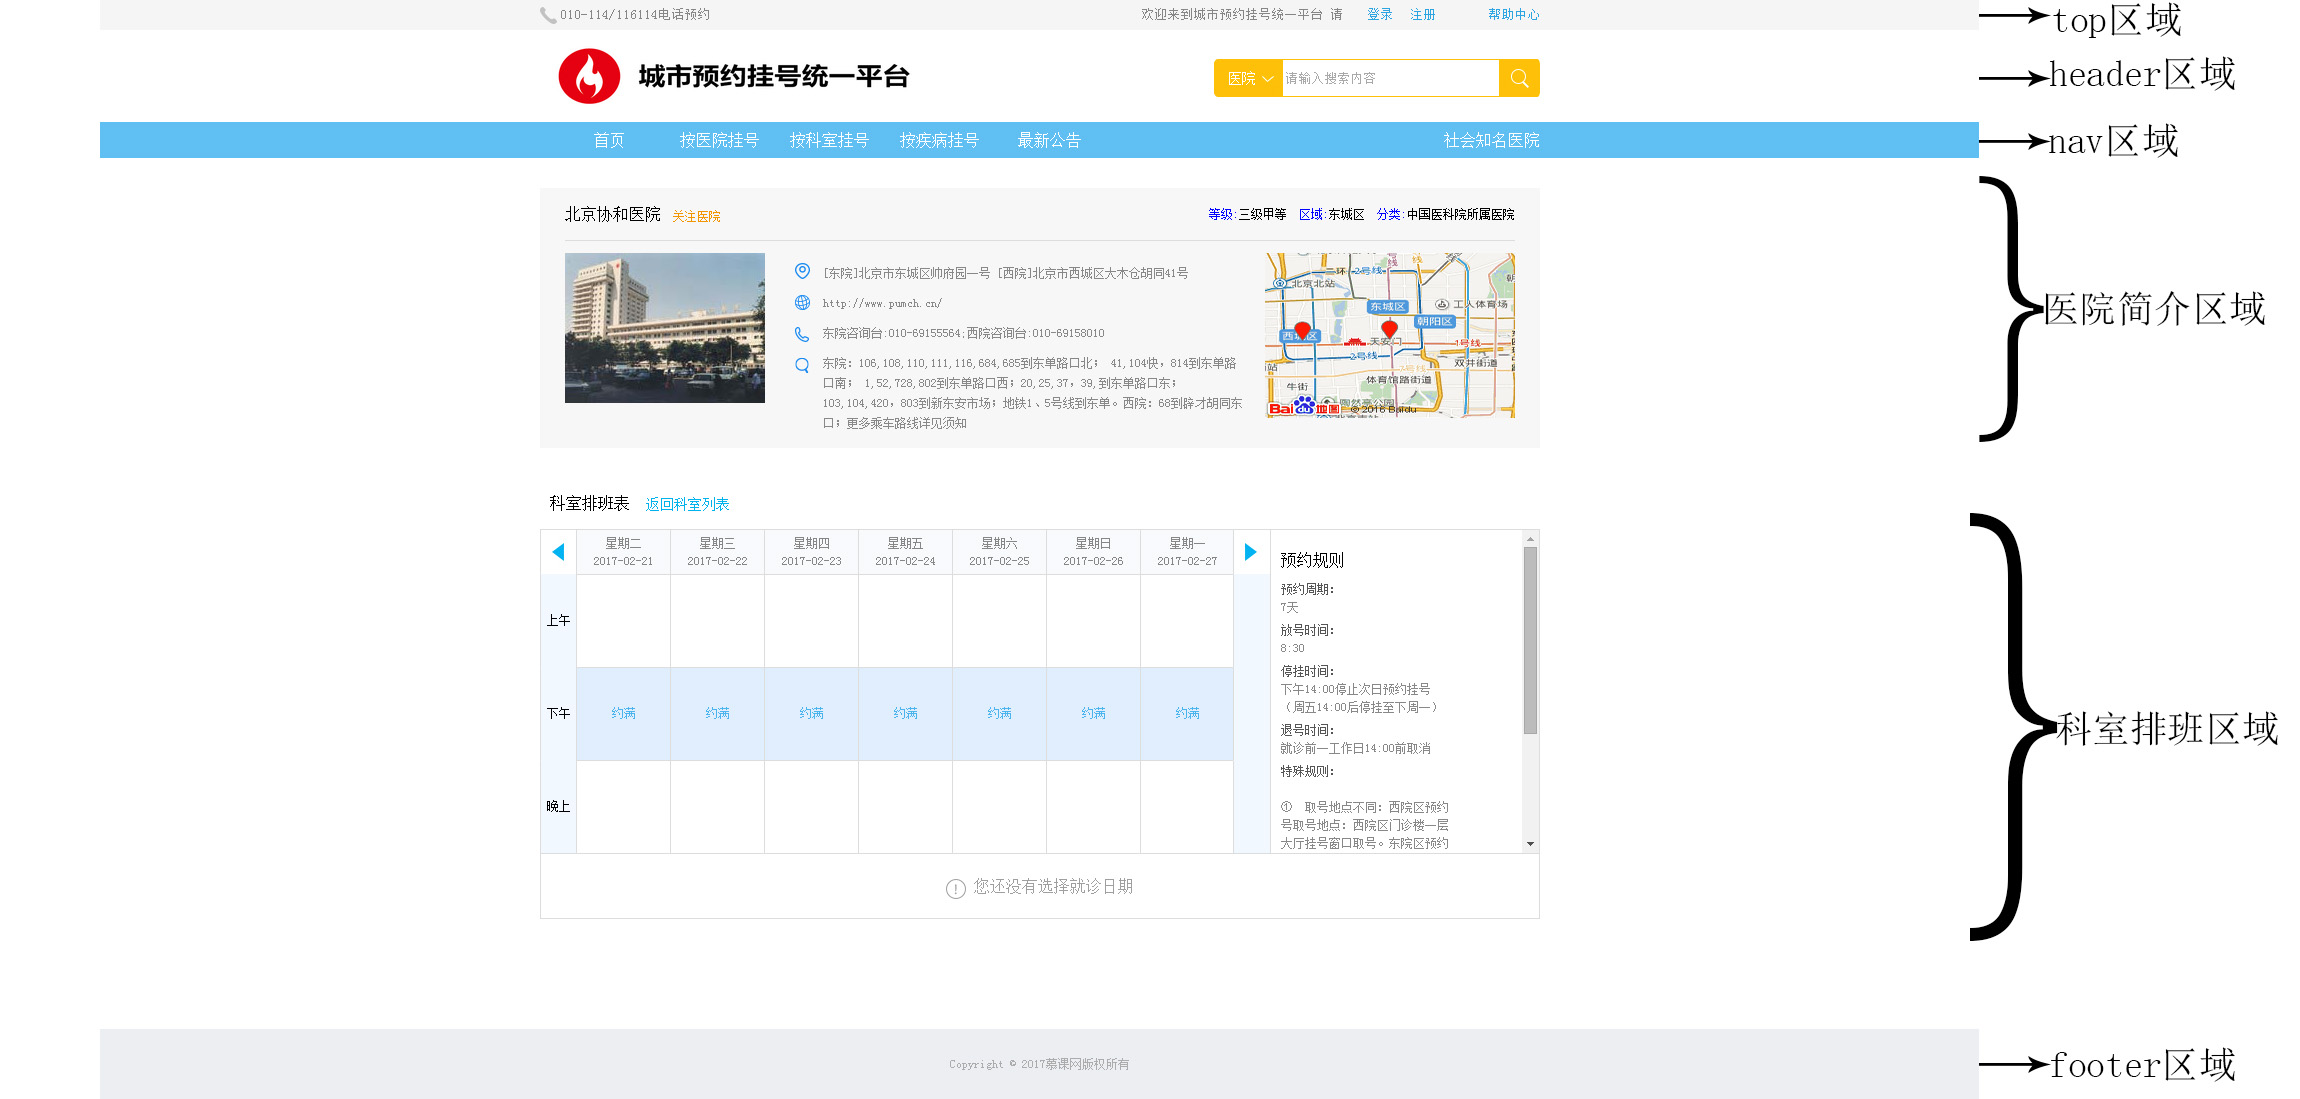Click the location pin icon beside hospital address
The image size is (2300, 1099).
tap(802, 271)
